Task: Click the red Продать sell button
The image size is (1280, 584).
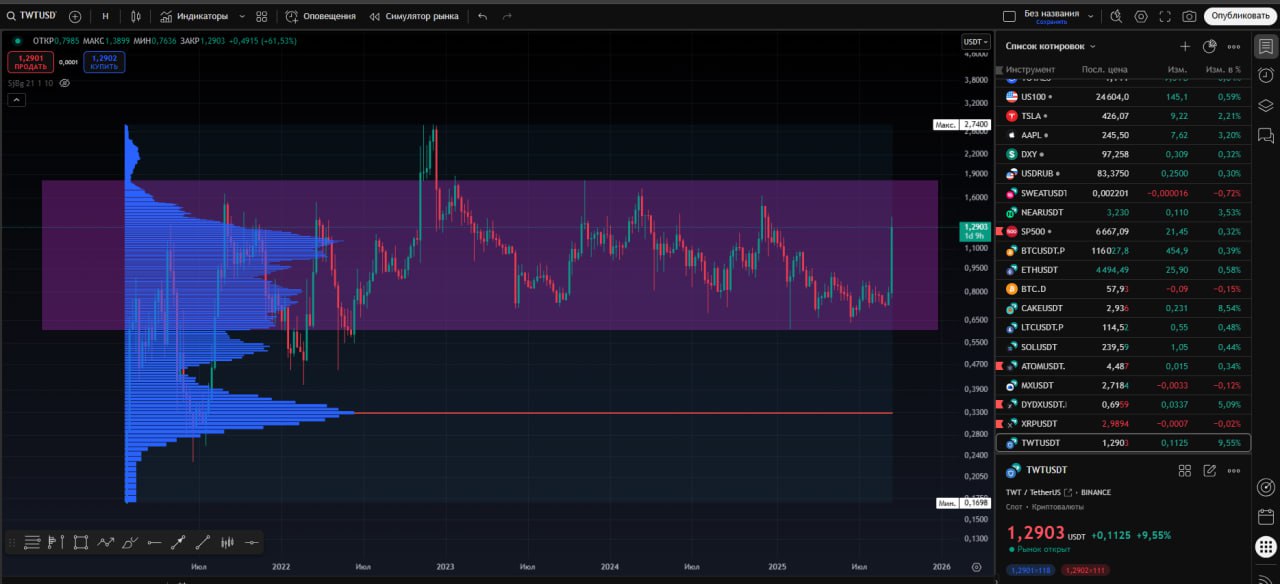Action: (x=31, y=61)
